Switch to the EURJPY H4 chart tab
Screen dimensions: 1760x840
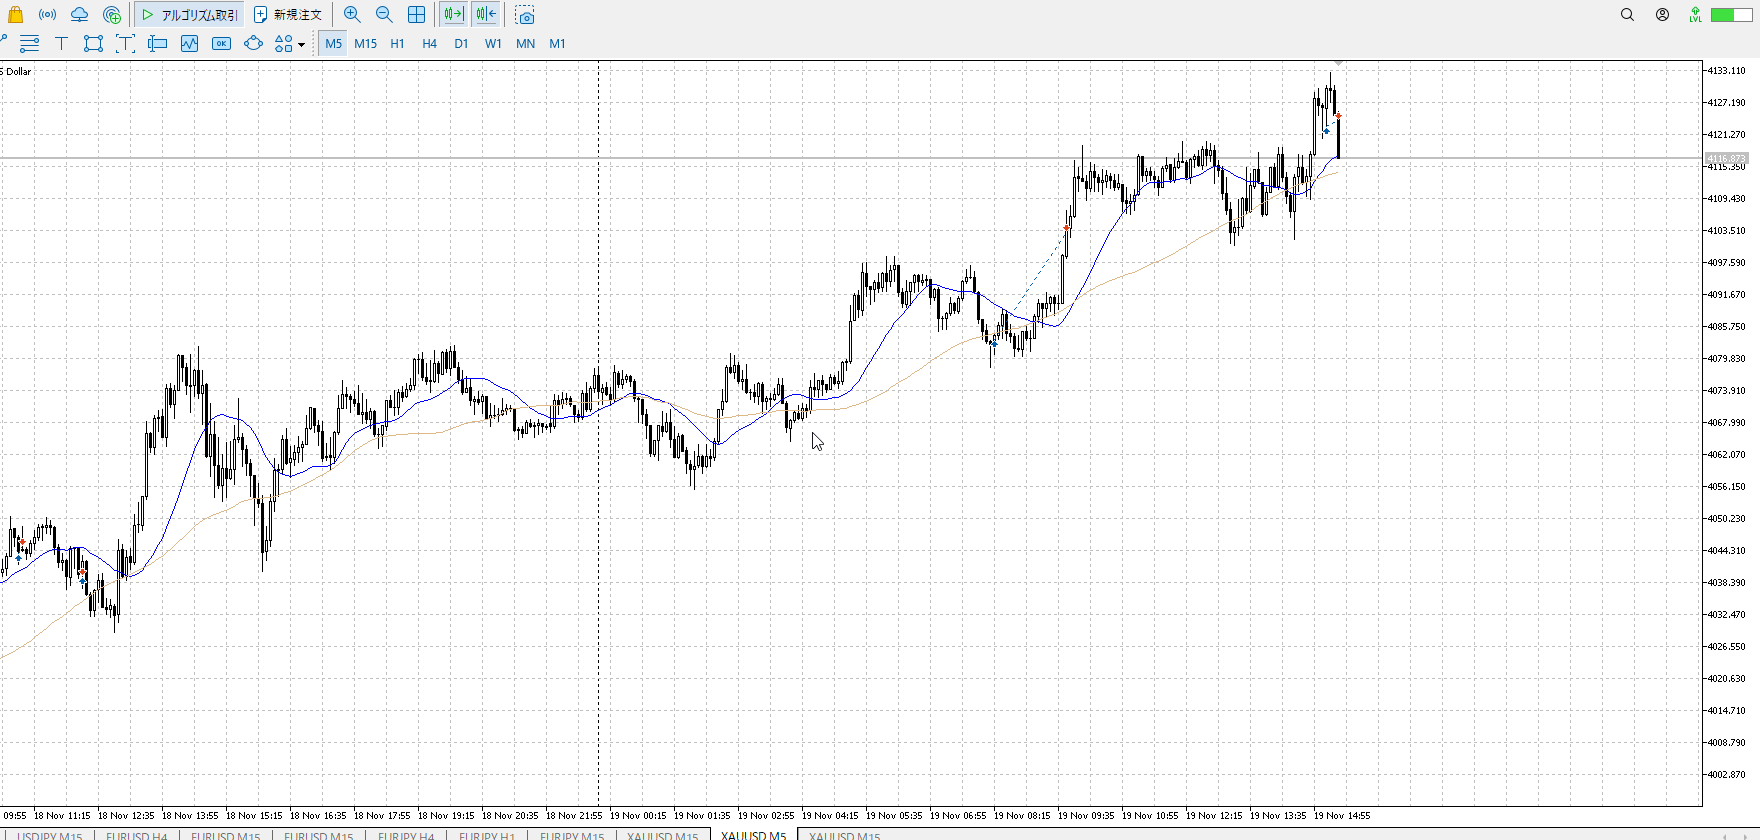[x=405, y=835]
